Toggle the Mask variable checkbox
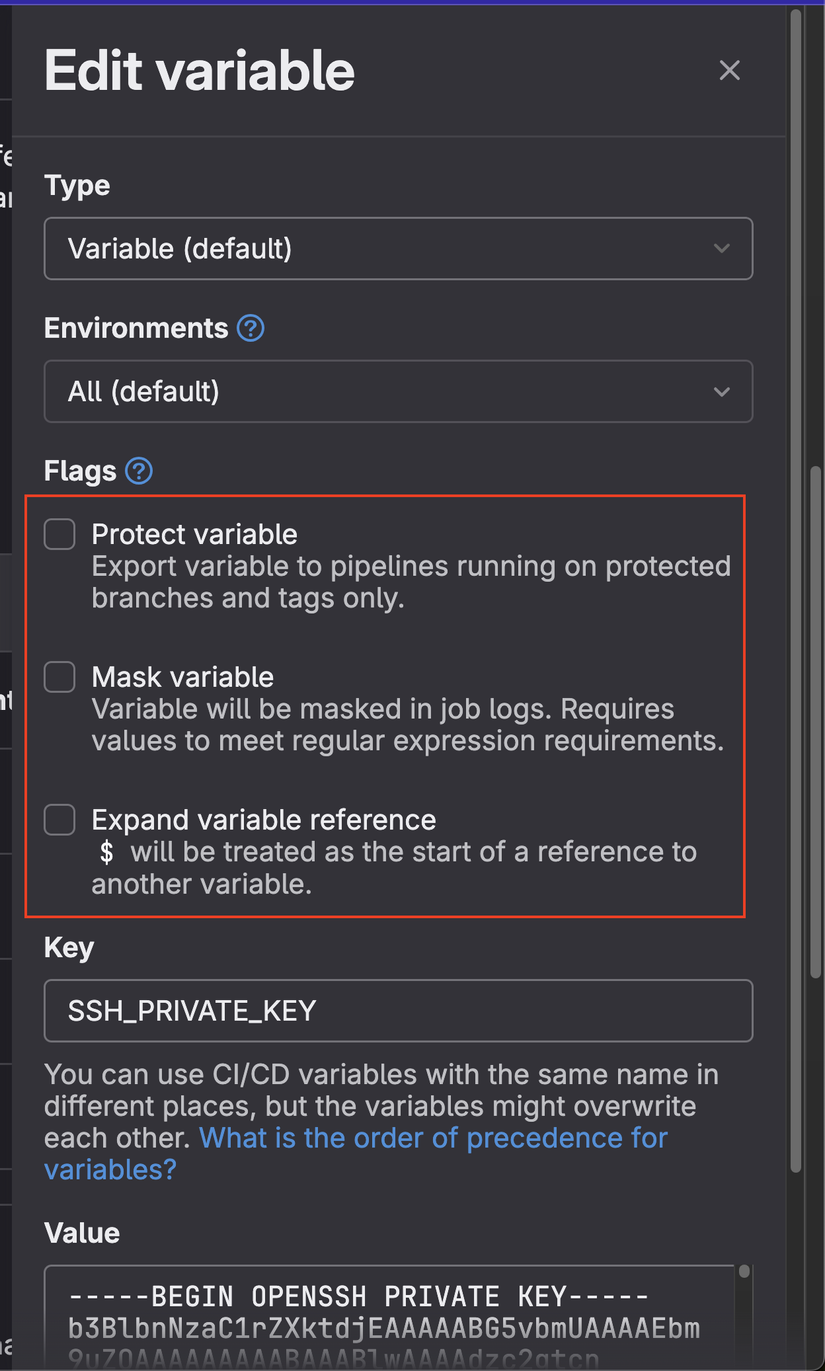The width and height of the screenshot is (825, 1371). tap(60, 677)
